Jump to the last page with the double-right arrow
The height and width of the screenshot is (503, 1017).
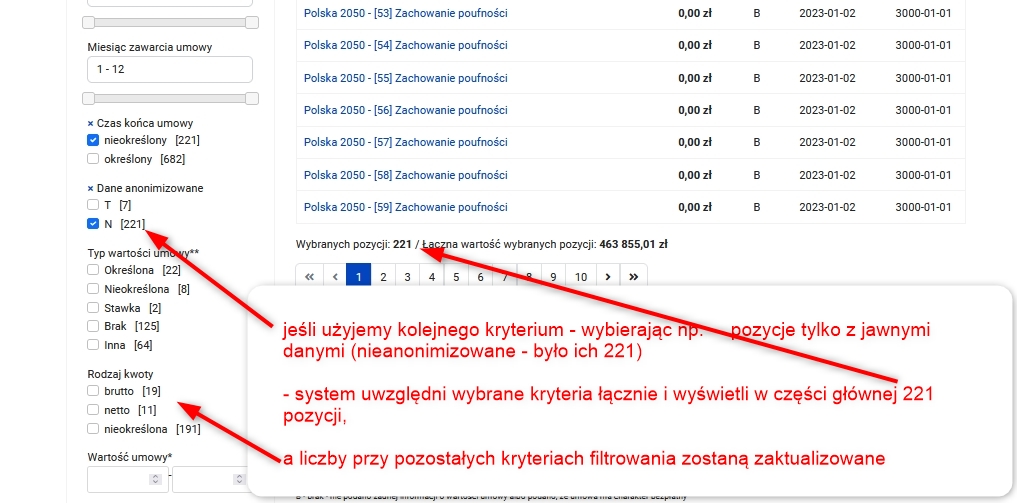(633, 276)
